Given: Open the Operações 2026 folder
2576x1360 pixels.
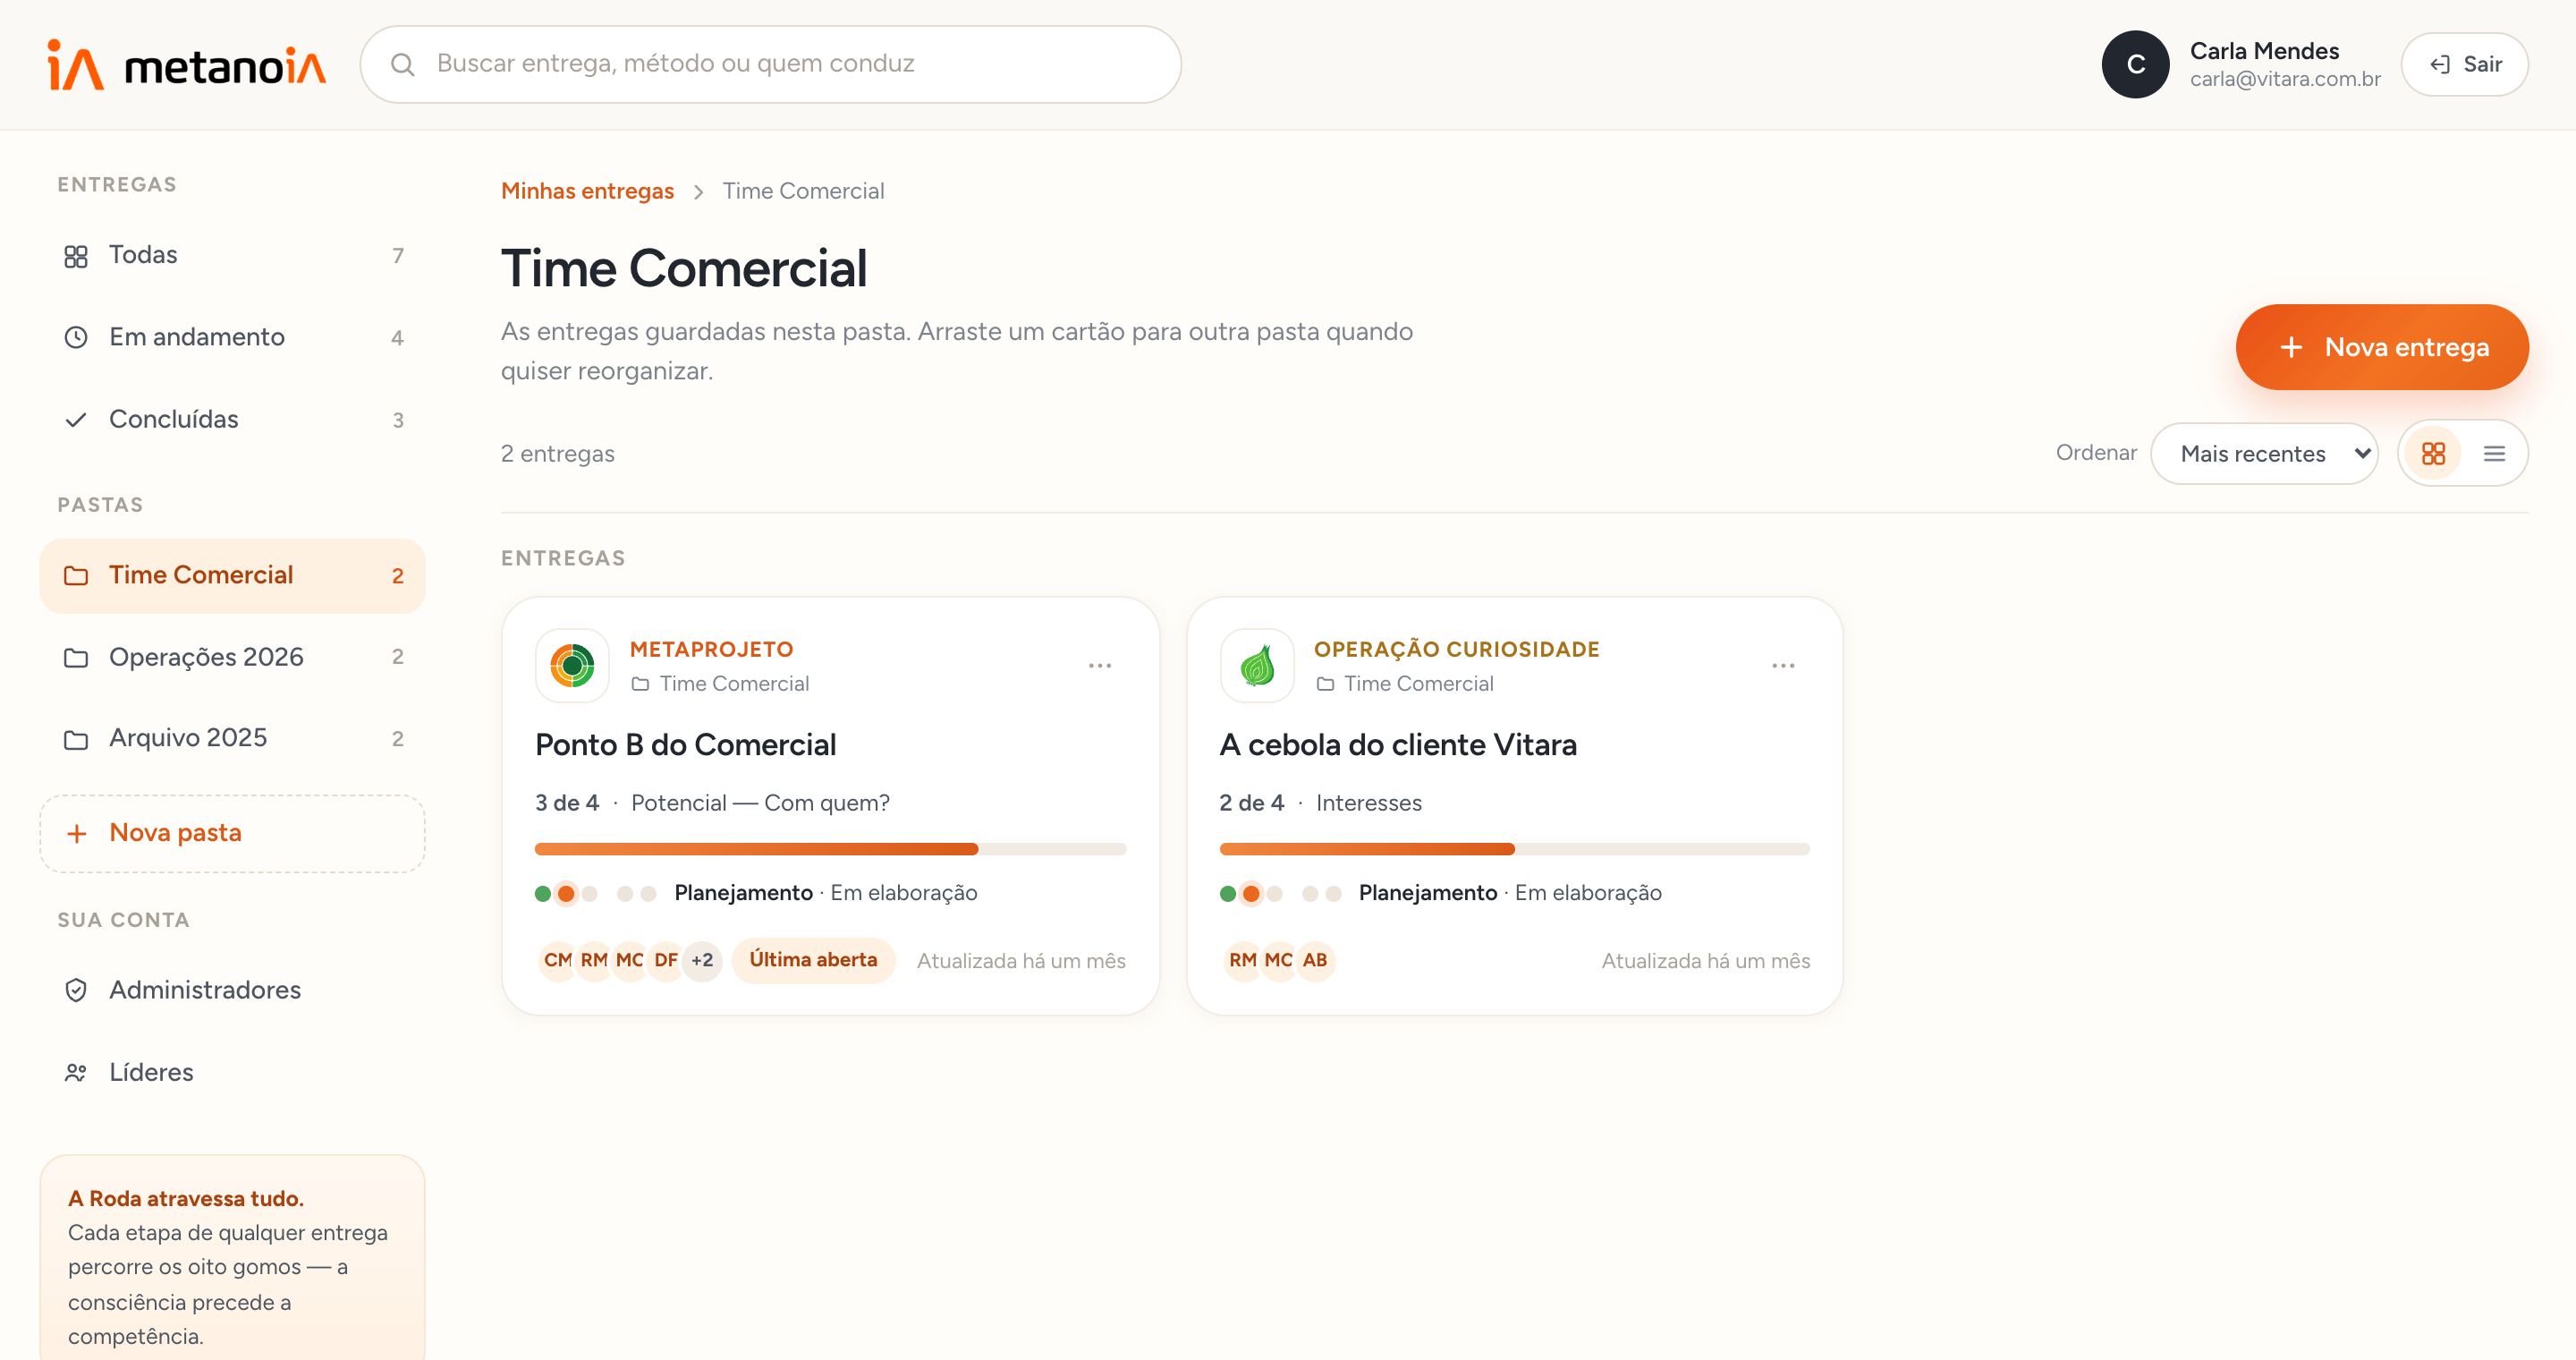Looking at the screenshot, I should (x=233, y=657).
